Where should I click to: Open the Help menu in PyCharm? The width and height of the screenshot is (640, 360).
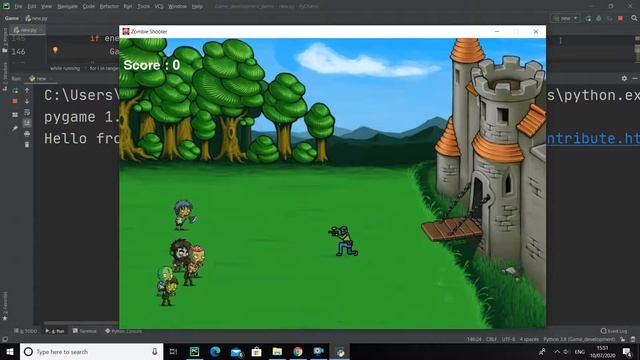point(197,7)
